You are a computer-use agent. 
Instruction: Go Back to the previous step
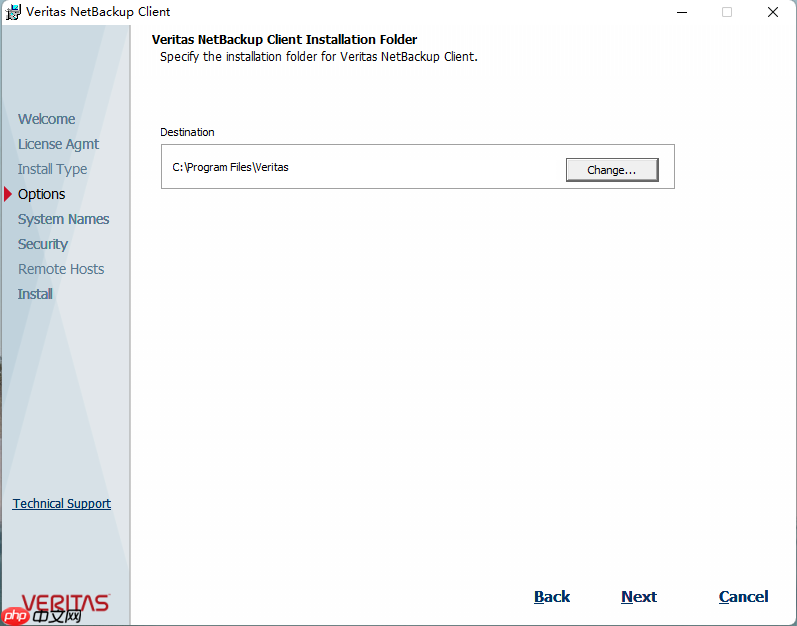click(552, 597)
